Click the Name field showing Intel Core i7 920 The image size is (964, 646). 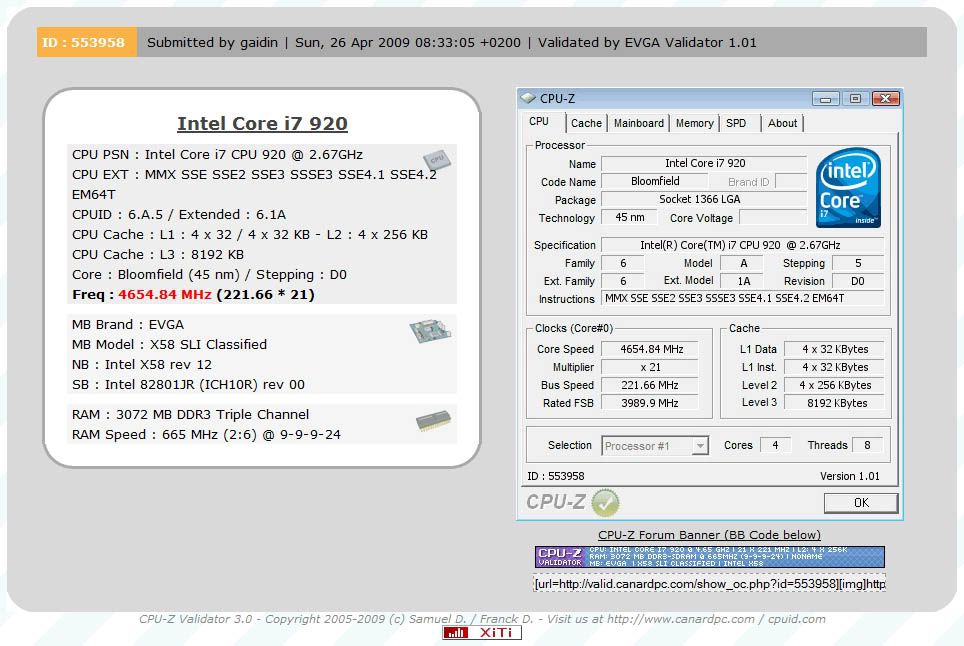coord(705,163)
